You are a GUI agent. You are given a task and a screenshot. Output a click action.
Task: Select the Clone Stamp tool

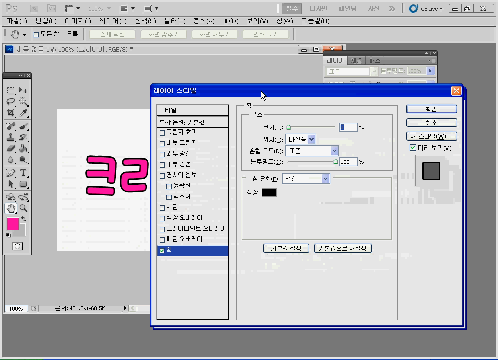[10, 137]
